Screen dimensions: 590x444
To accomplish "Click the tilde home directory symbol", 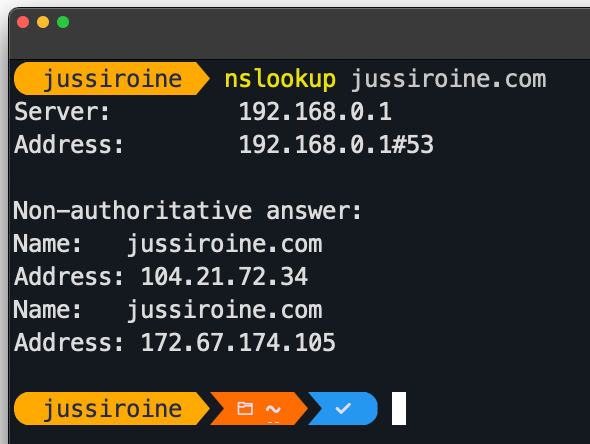I will [273, 409].
